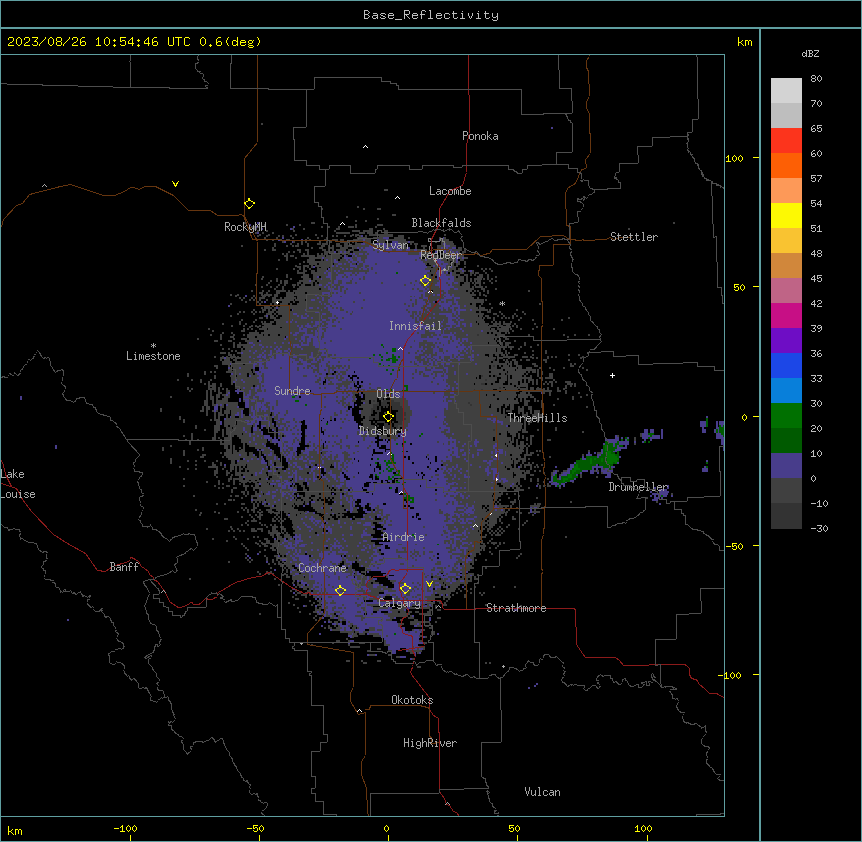Click the Didsbury label
The width and height of the screenshot is (862, 842).
pos(383,431)
